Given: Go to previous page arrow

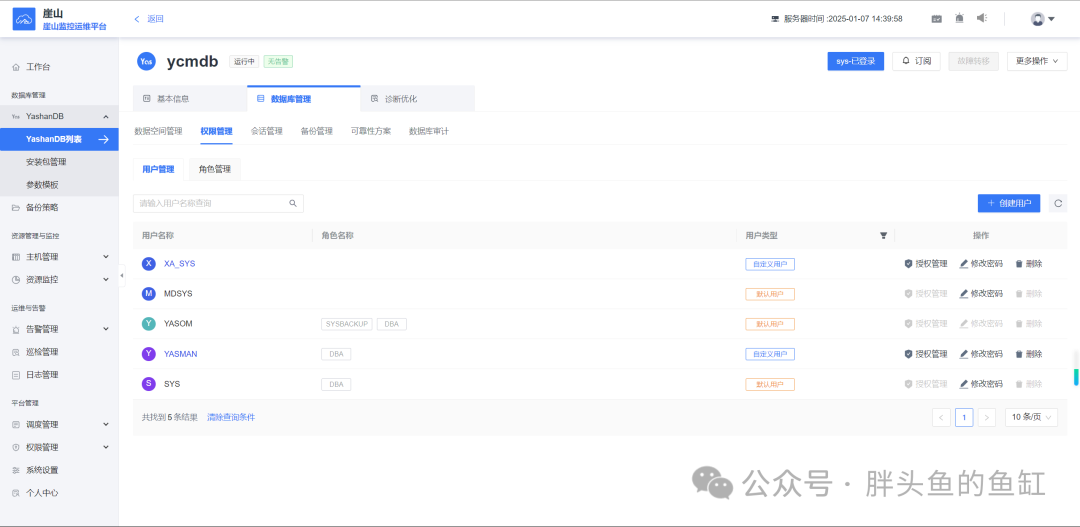Looking at the screenshot, I should pyautogui.click(x=942, y=417).
